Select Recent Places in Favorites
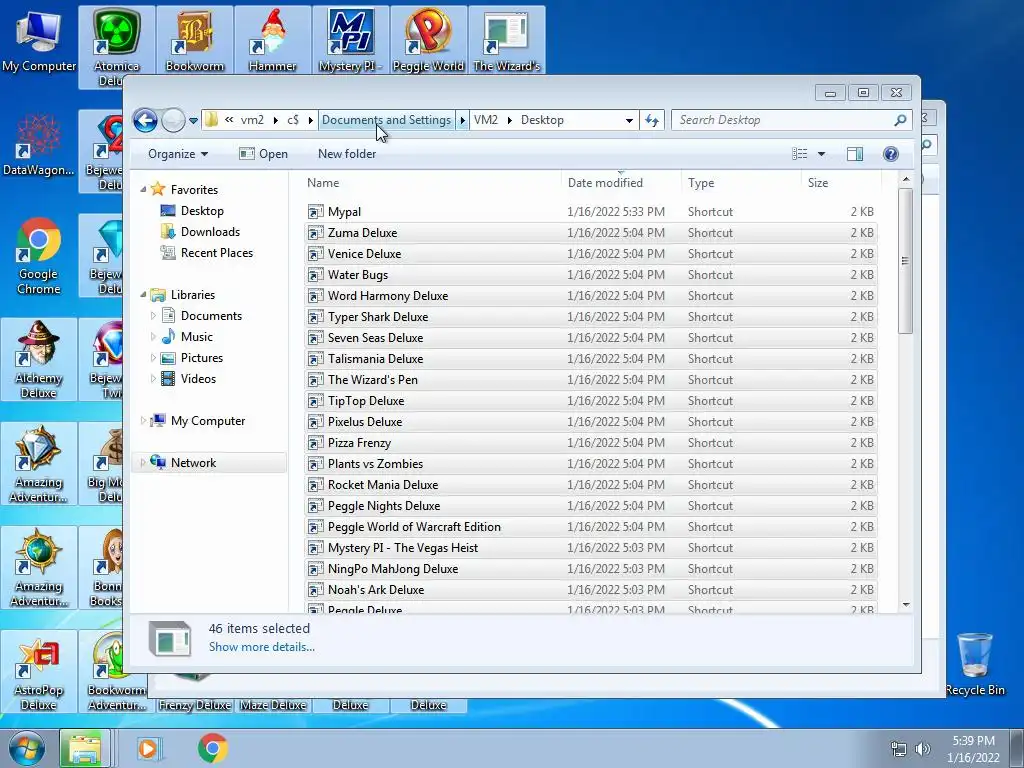Viewport: 1024px width, 768px height. [x=216, y=253]
